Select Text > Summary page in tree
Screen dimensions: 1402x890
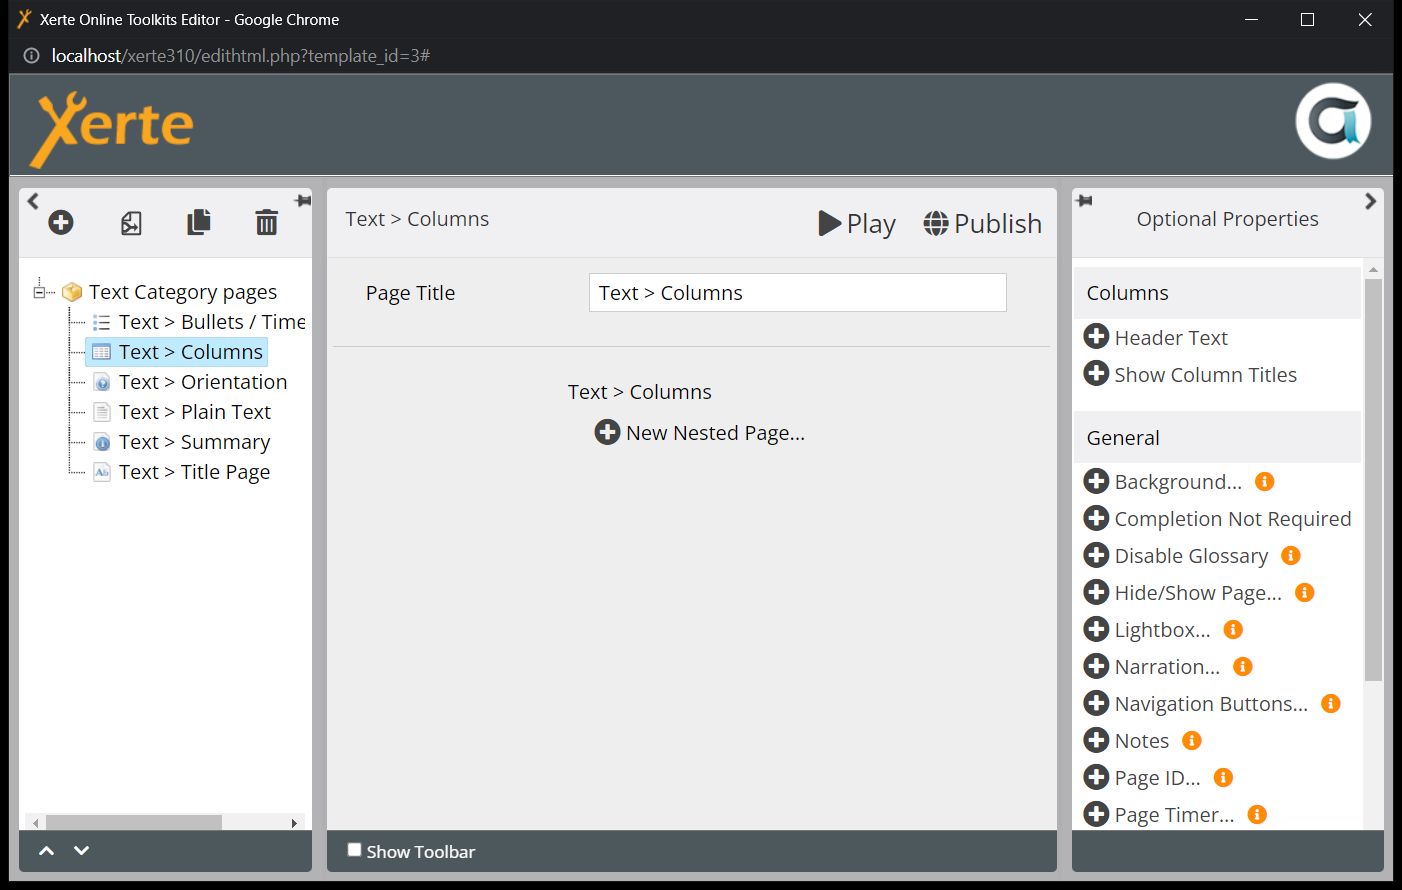(x=194, y=442)
